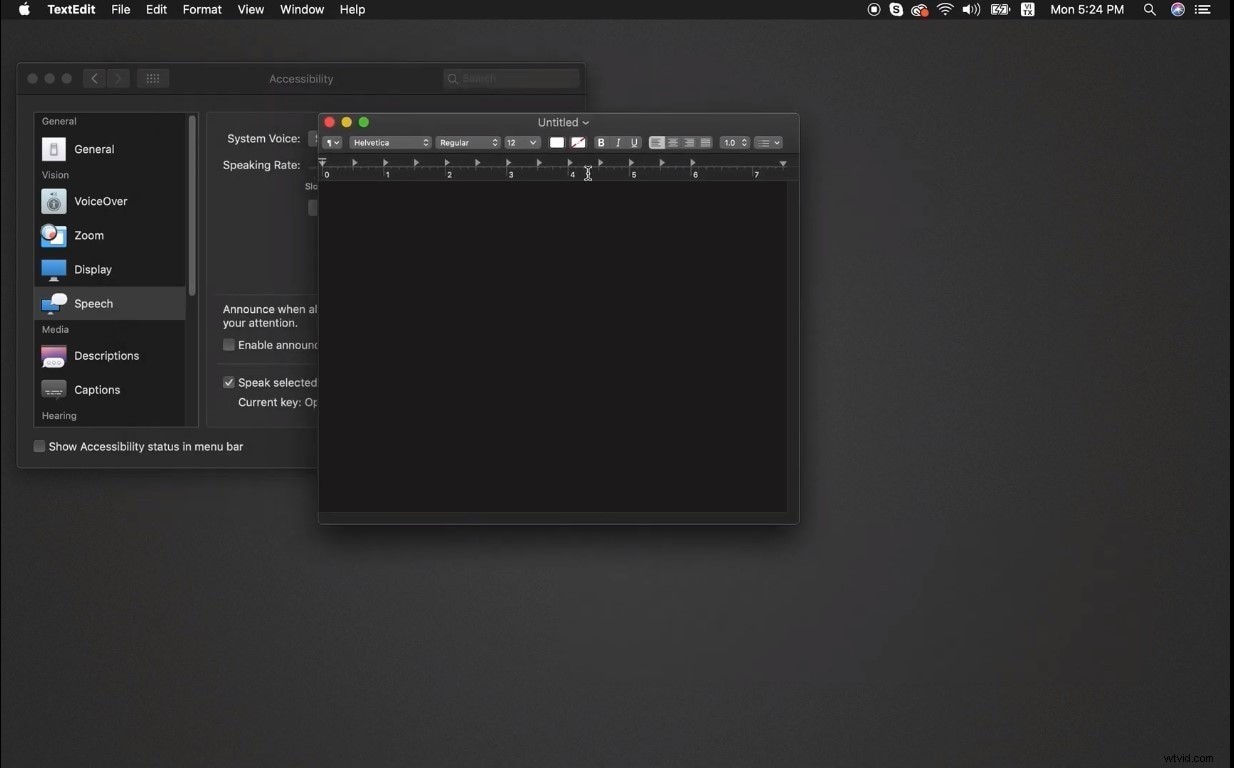1234x768 pixels.
Task: Open the General accessibility settings
Action: (x=53, y=148)
